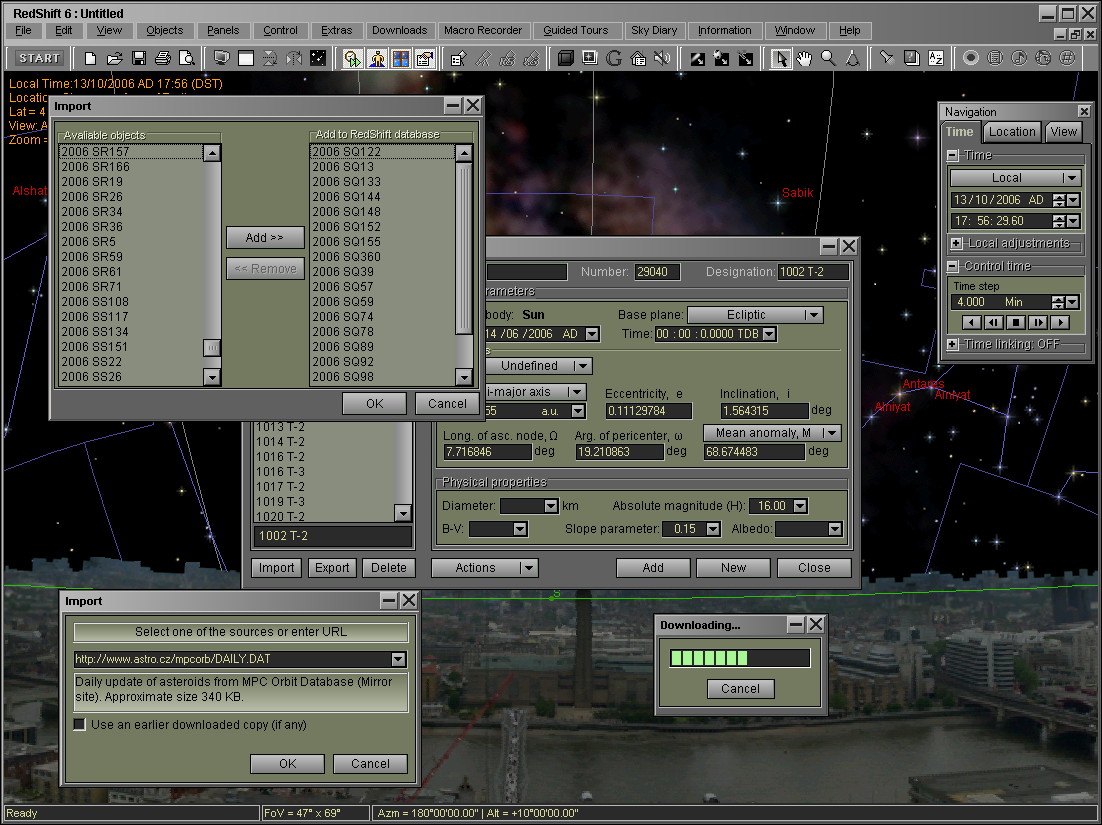Click the Eccentricity value input field

648,411
